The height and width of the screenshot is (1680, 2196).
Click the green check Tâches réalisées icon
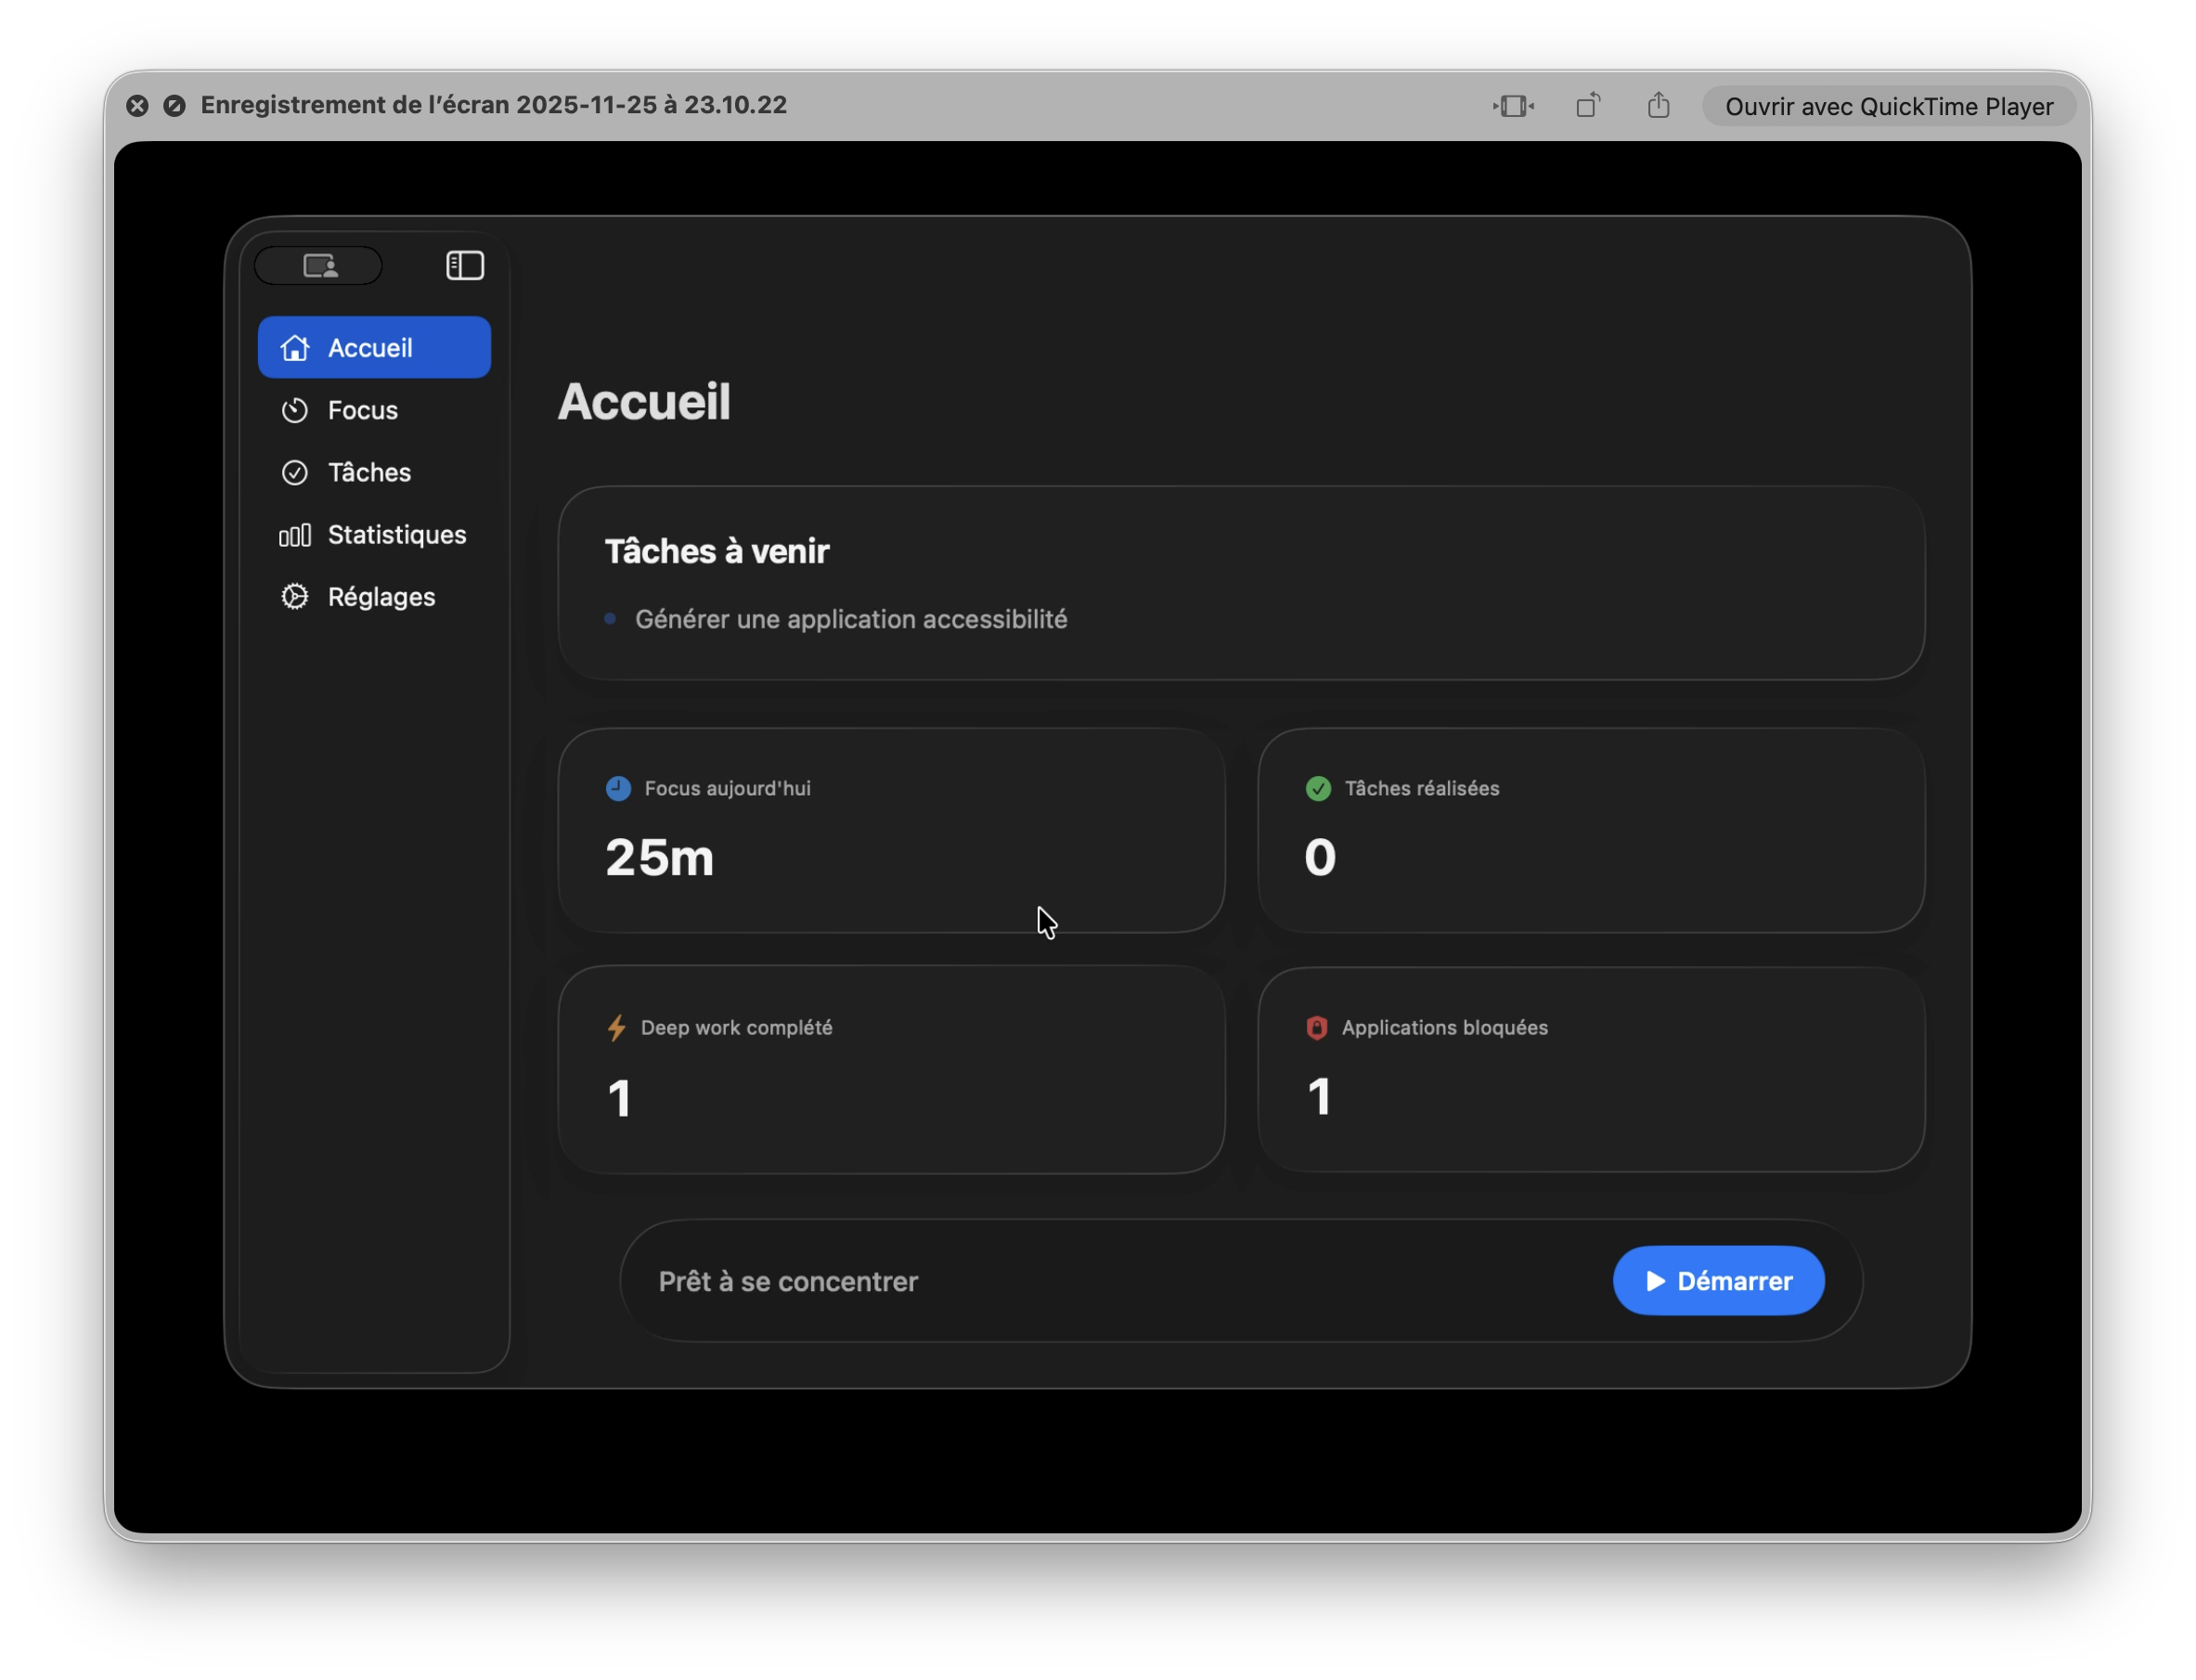click(1319, 788)
